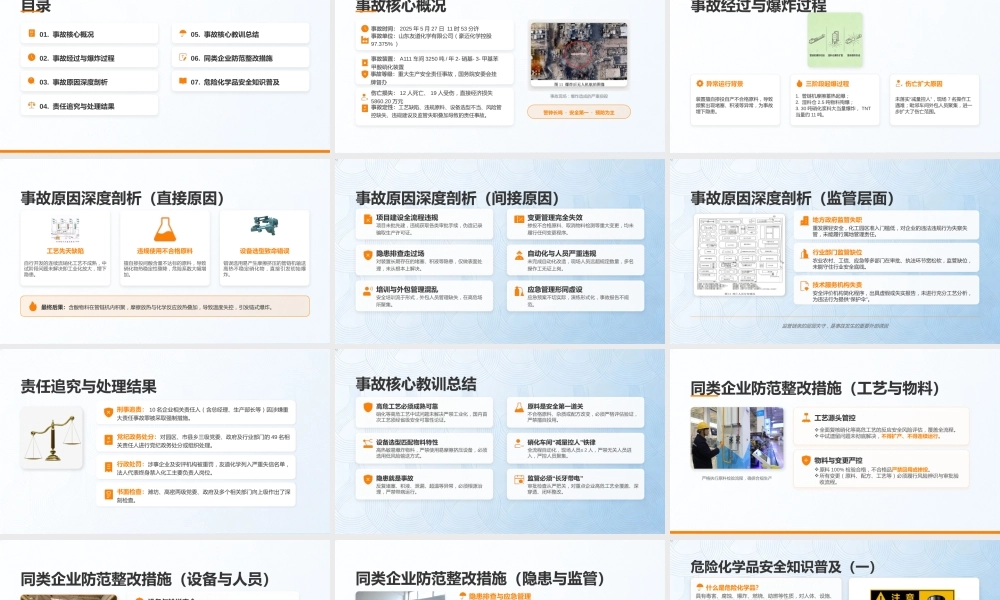
Task: Click the 隐患排查与应急管理 label
Action: pyautogui.click(x=499, y=596)
